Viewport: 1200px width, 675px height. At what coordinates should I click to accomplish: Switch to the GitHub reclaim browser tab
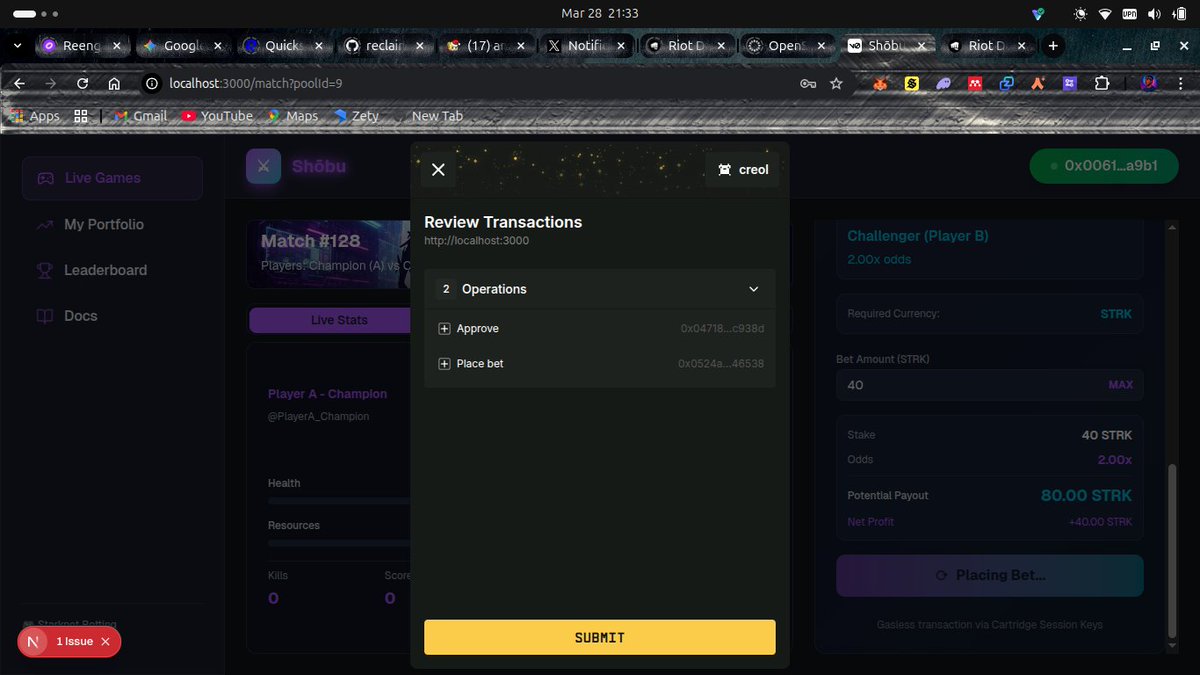(x=386, y=45)
